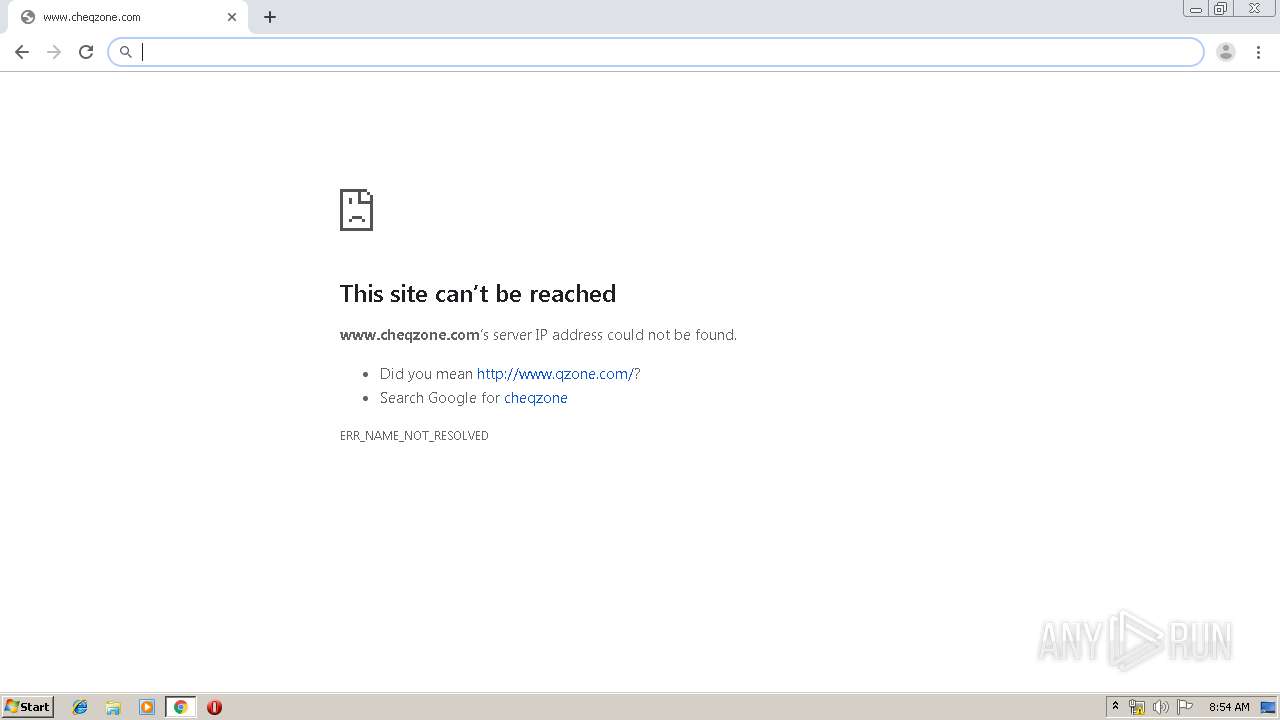This screenshot has width=1280, height=720.
Task: Open the network tray icon
Action: 1137,707
